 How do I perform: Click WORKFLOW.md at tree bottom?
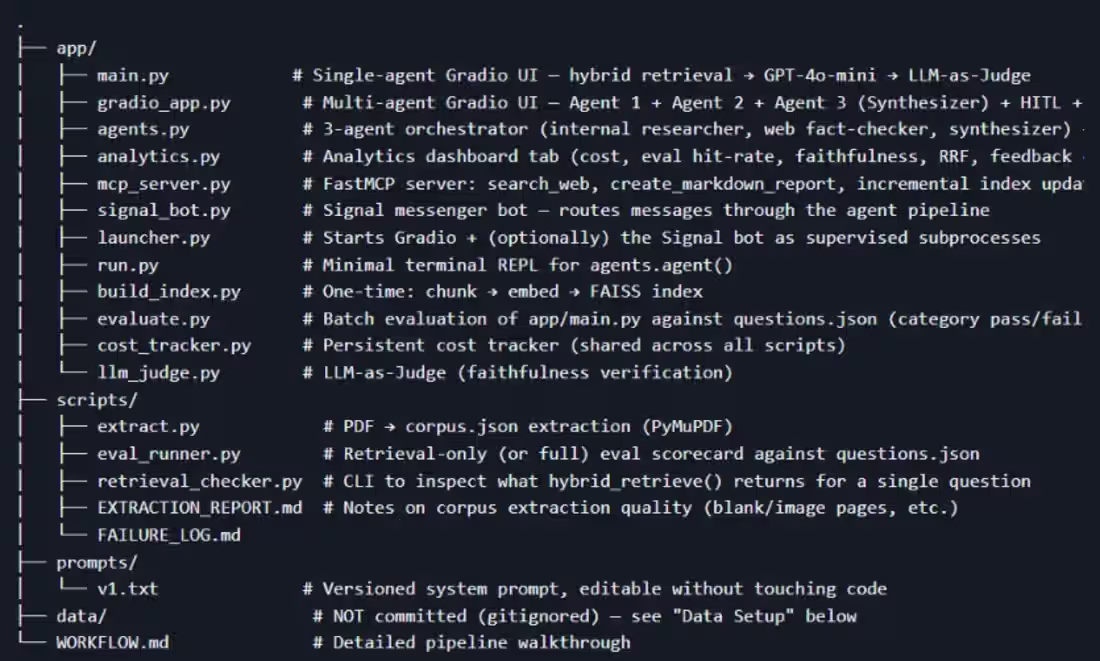[x=112, y=643]
